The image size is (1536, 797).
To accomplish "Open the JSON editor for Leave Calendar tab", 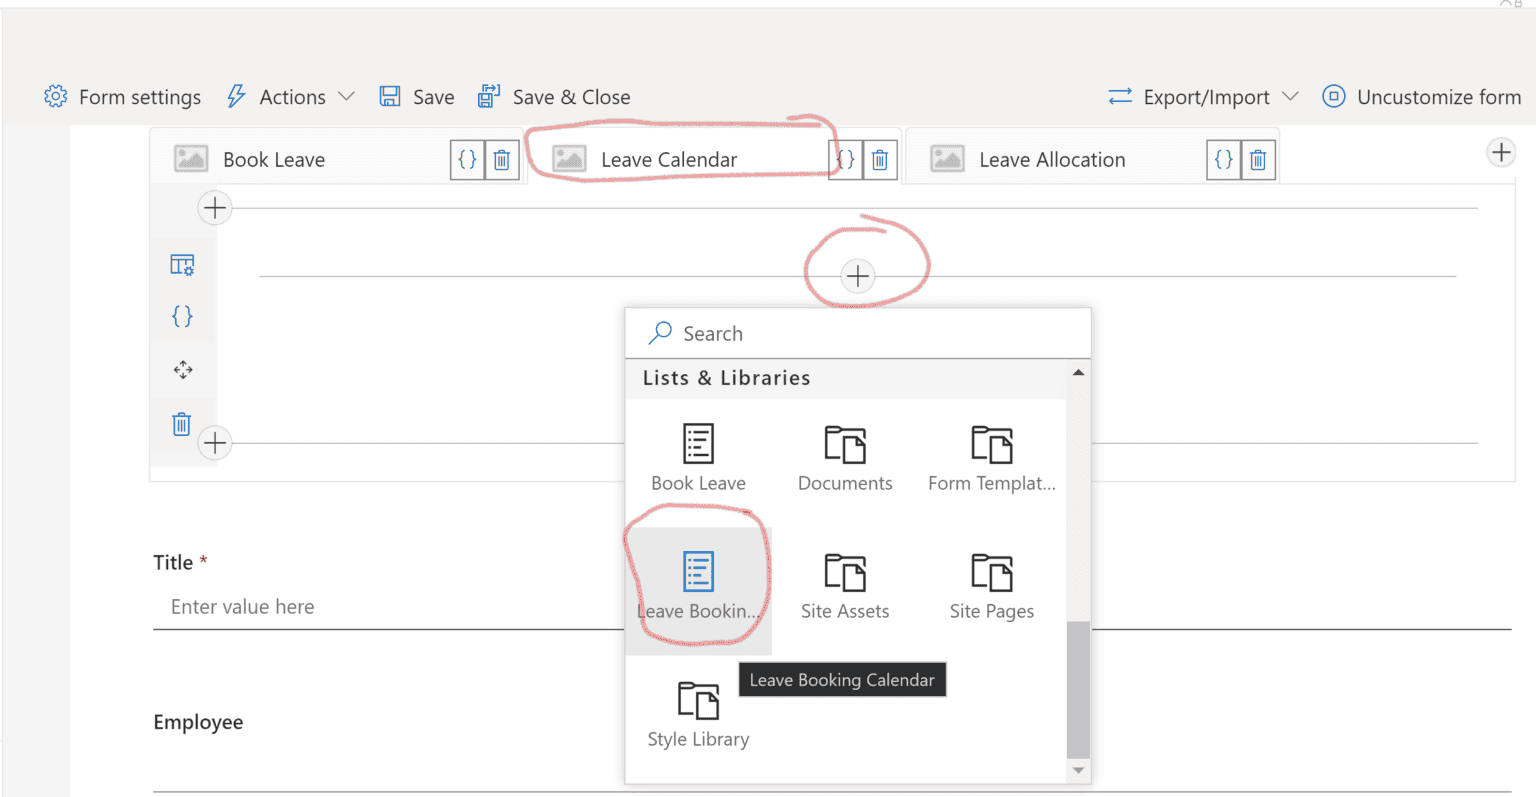I will (x=844, y=158).
